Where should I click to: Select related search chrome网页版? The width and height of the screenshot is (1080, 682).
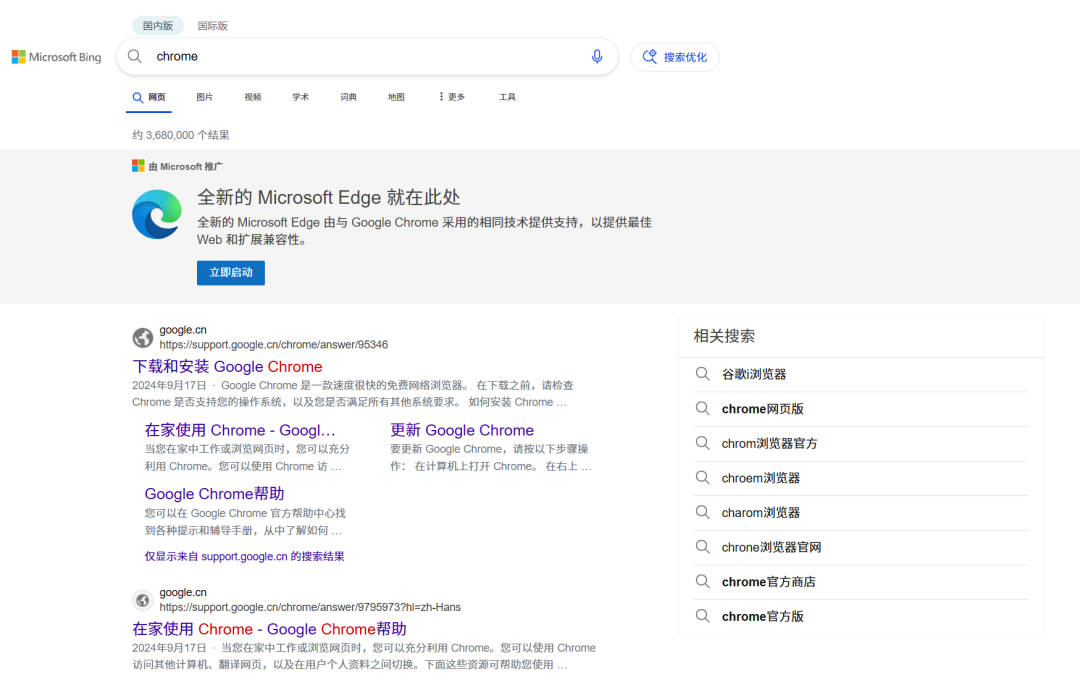click(762, 409)
